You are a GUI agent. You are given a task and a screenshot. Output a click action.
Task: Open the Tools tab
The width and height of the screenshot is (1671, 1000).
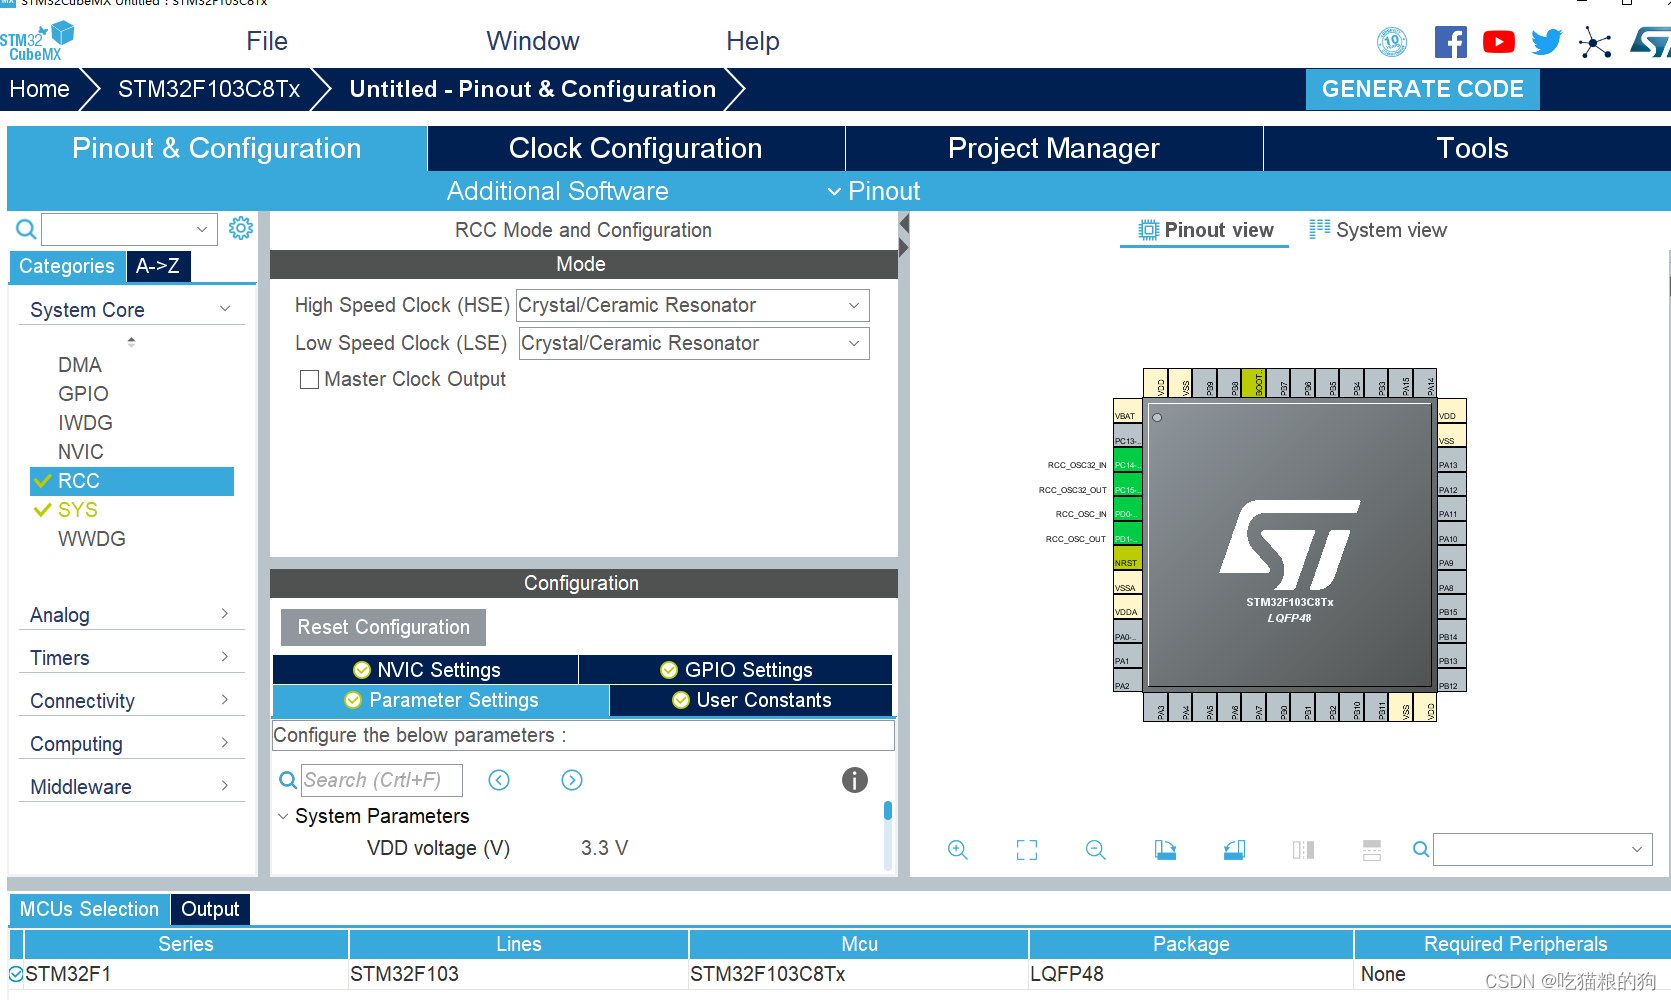pyautogui.click(x=1471, y=148)
